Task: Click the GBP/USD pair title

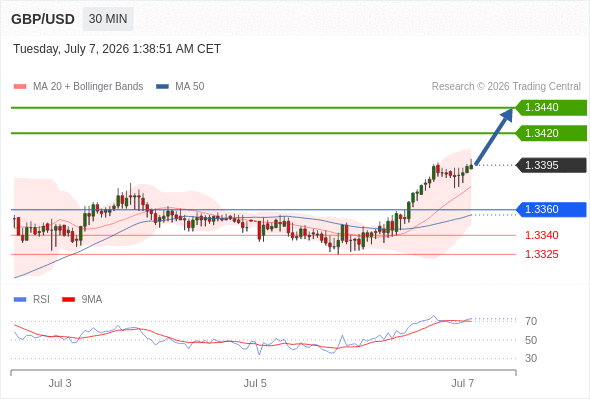Action: coord(43,19)
